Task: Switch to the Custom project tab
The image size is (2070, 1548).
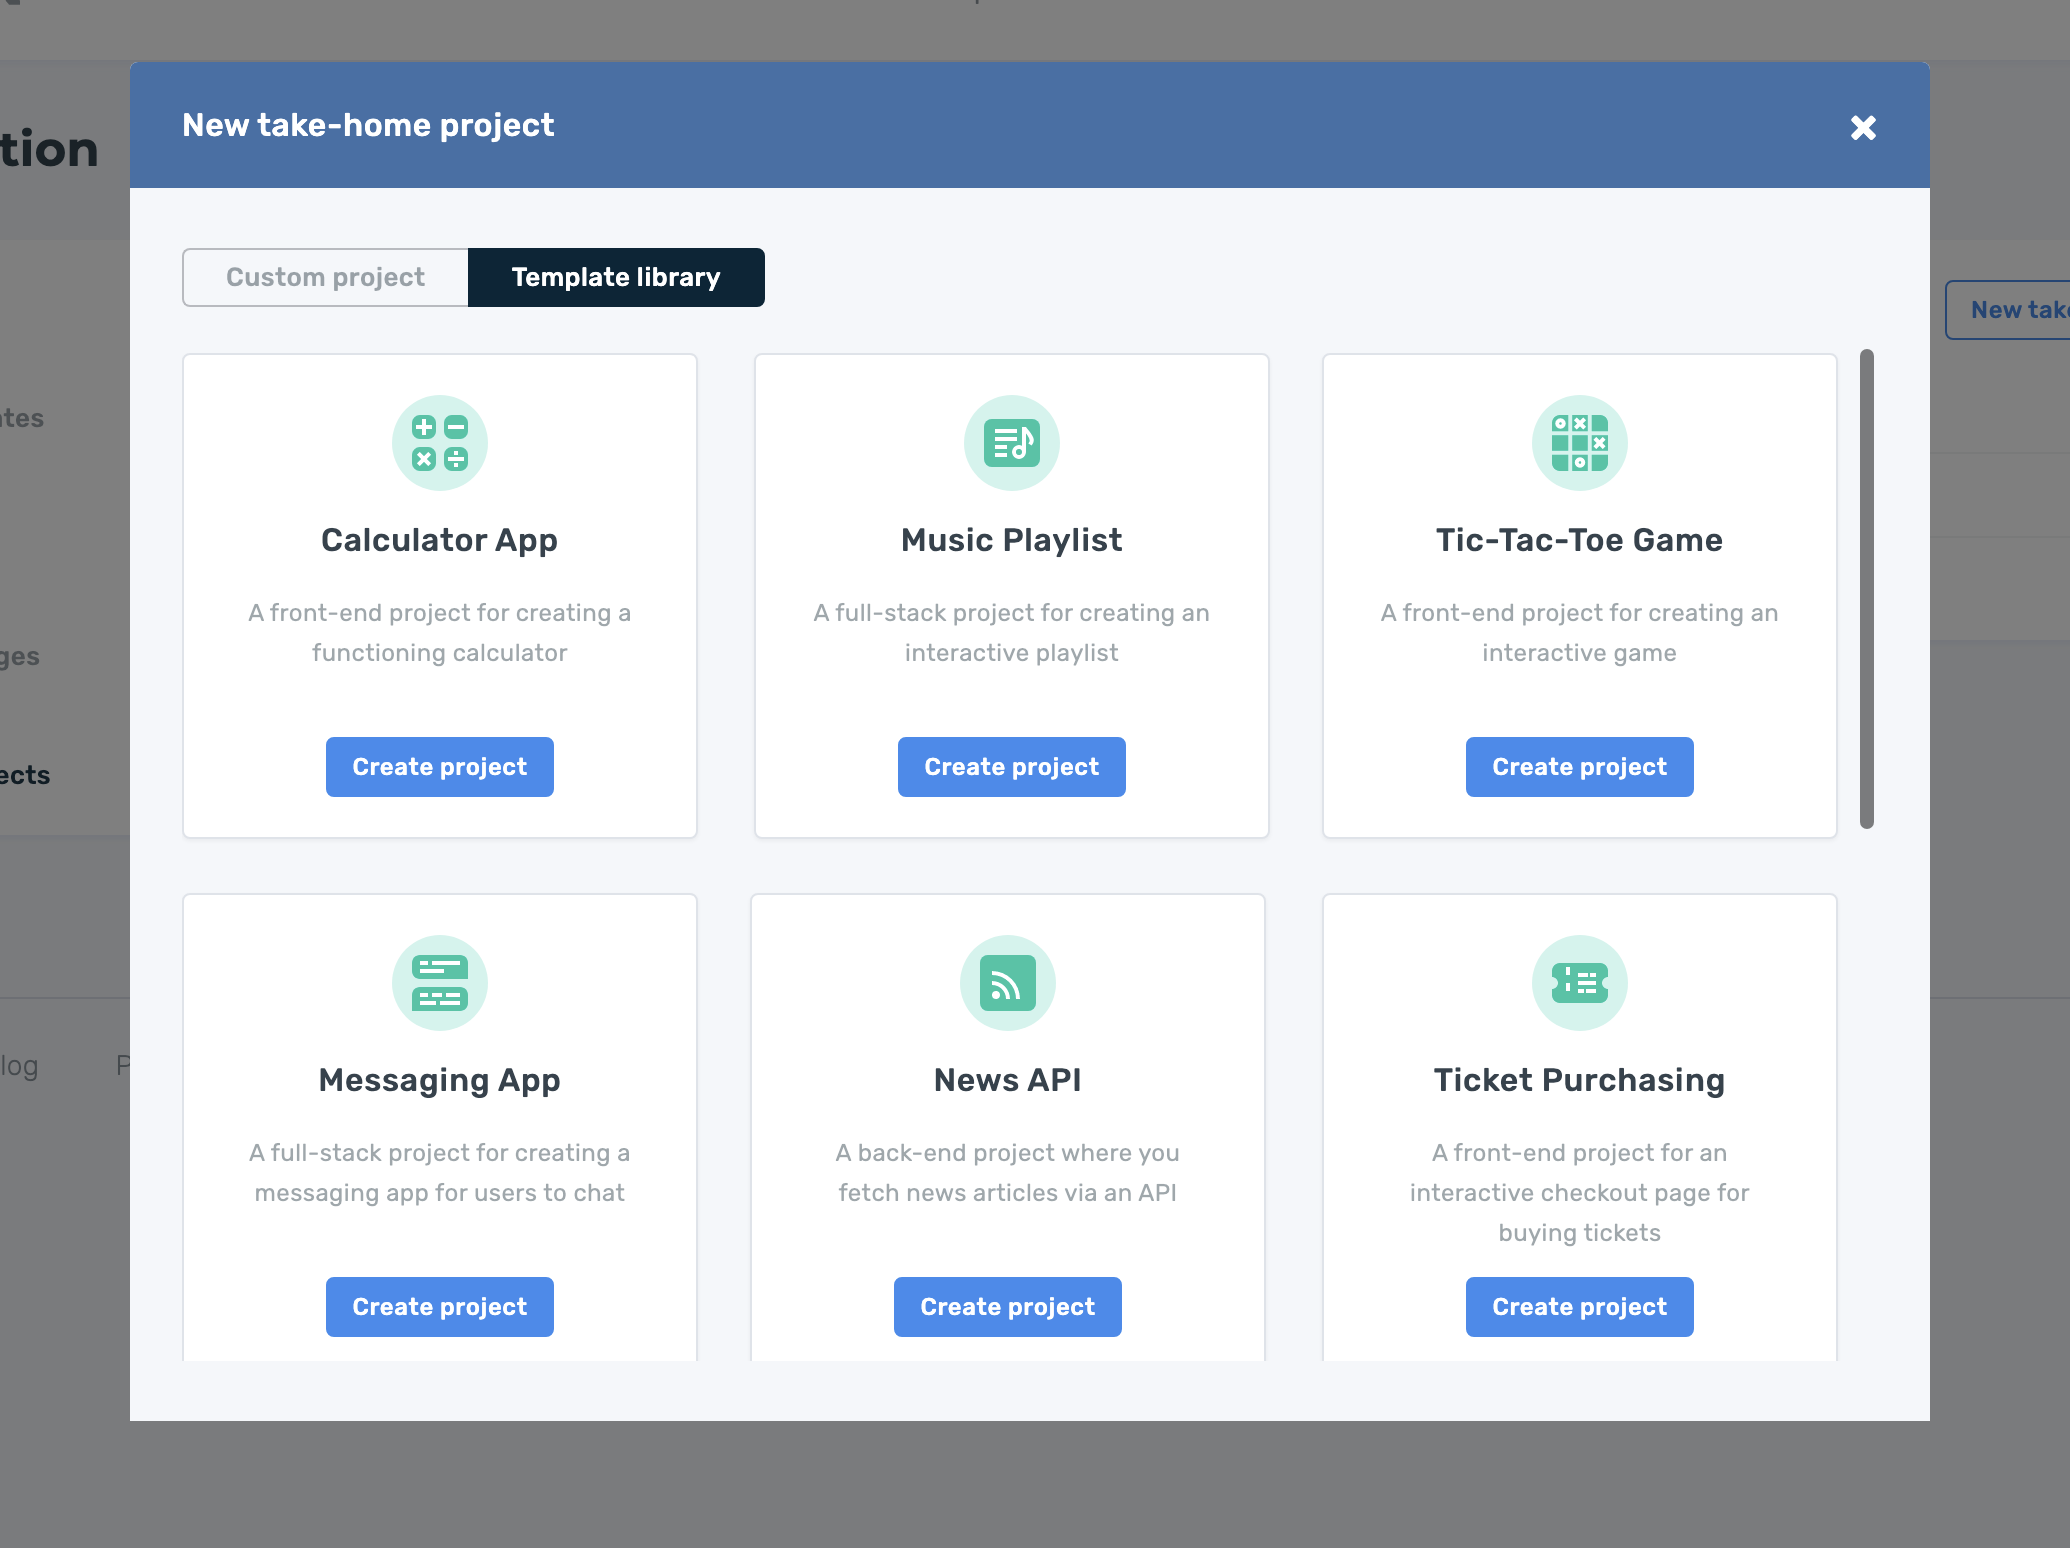Action: pos(325,277)
